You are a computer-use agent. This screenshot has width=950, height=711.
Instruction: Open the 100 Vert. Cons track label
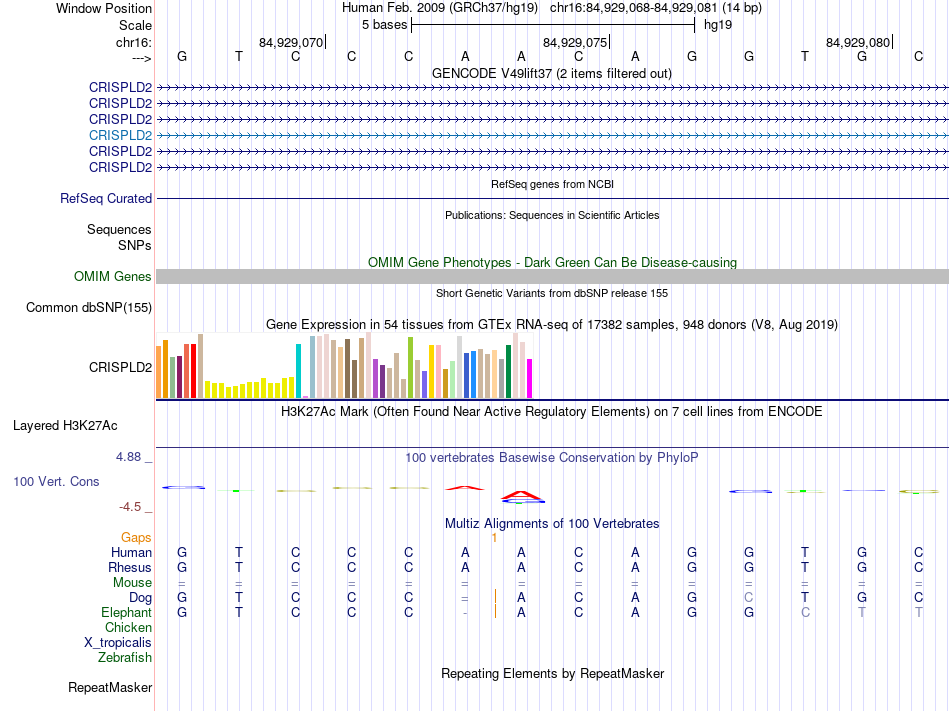click(x=56, y=482)
